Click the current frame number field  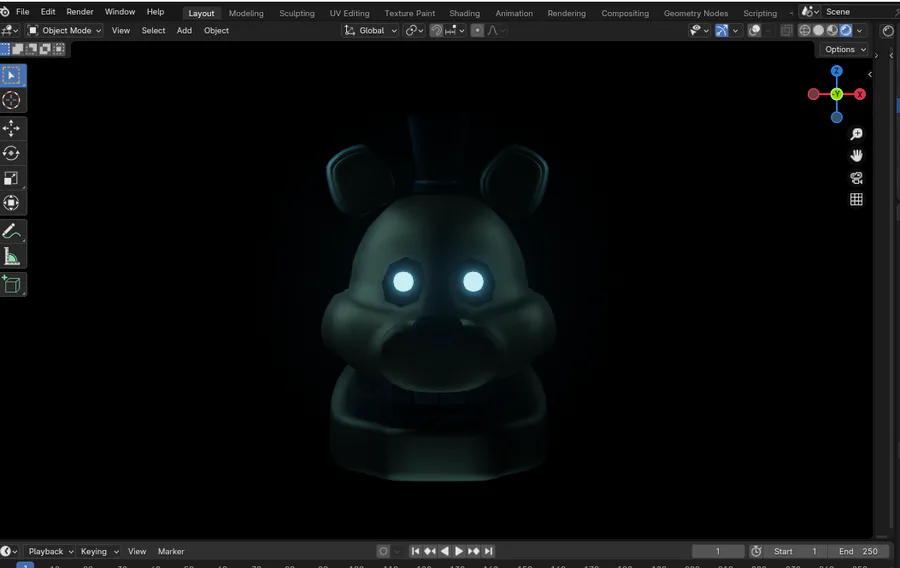click(x=718, y=551)
